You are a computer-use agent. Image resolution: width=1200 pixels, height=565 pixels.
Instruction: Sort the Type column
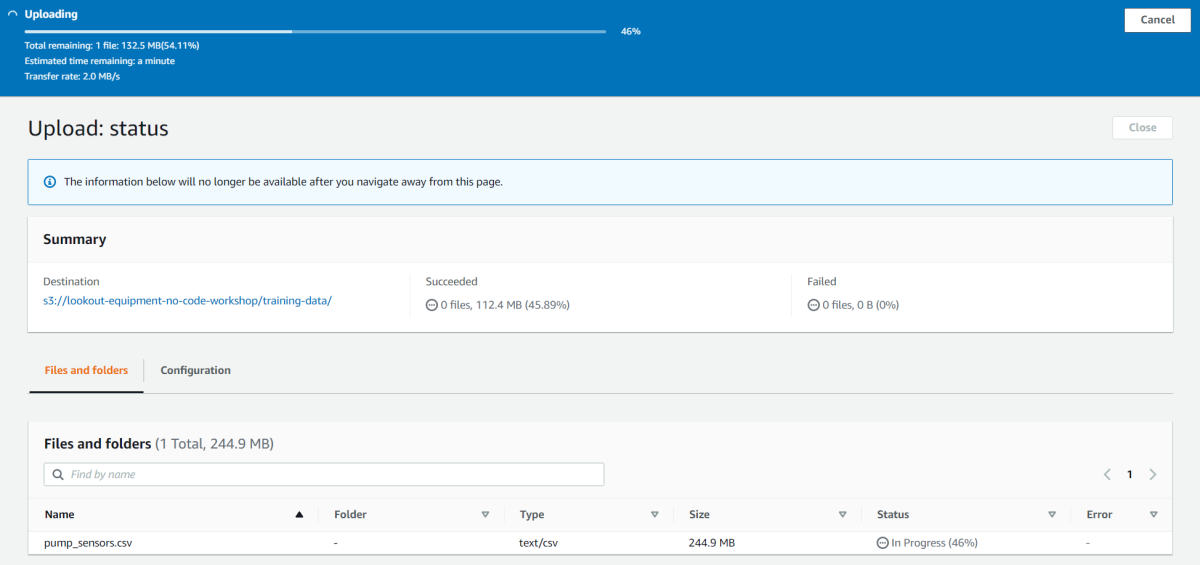(x=655, y=515)
